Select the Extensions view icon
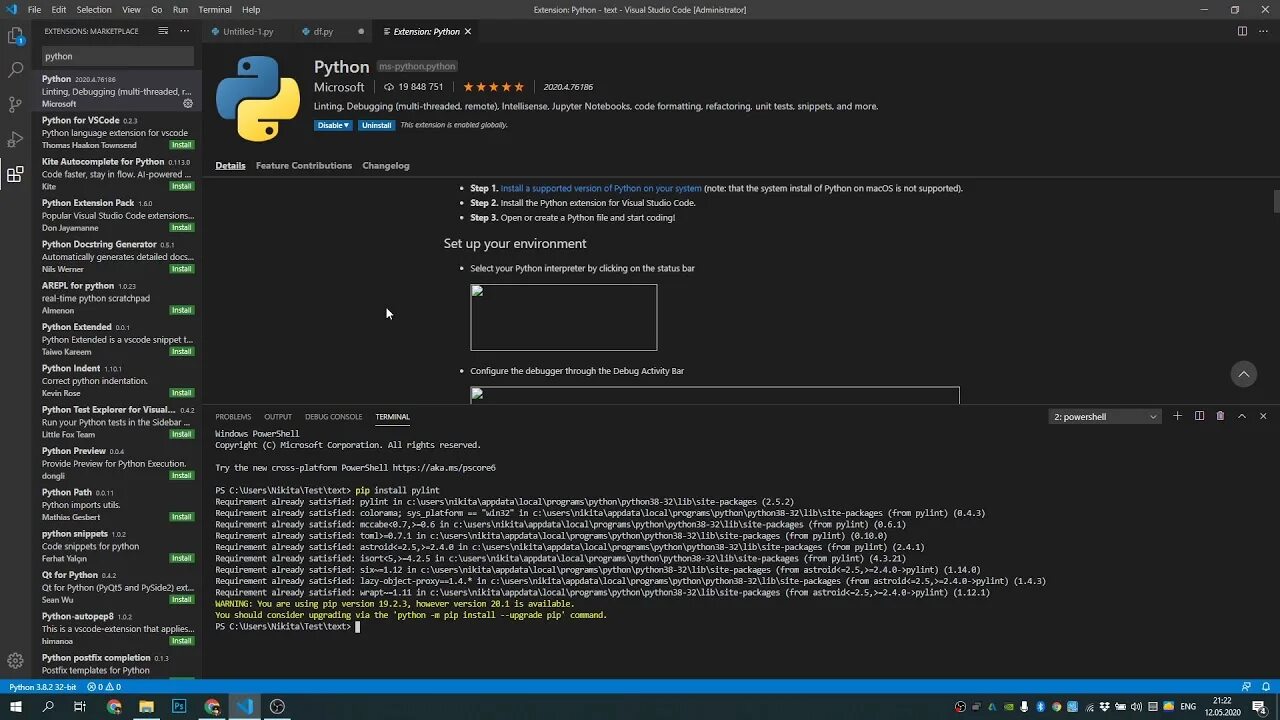 click(15, 175)
